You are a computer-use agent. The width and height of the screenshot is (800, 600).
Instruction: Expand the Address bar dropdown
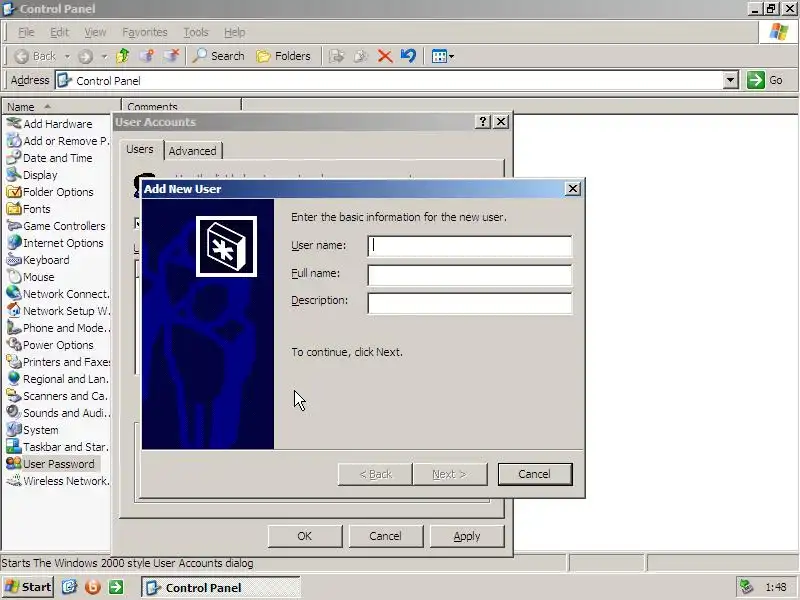[731, 80]
